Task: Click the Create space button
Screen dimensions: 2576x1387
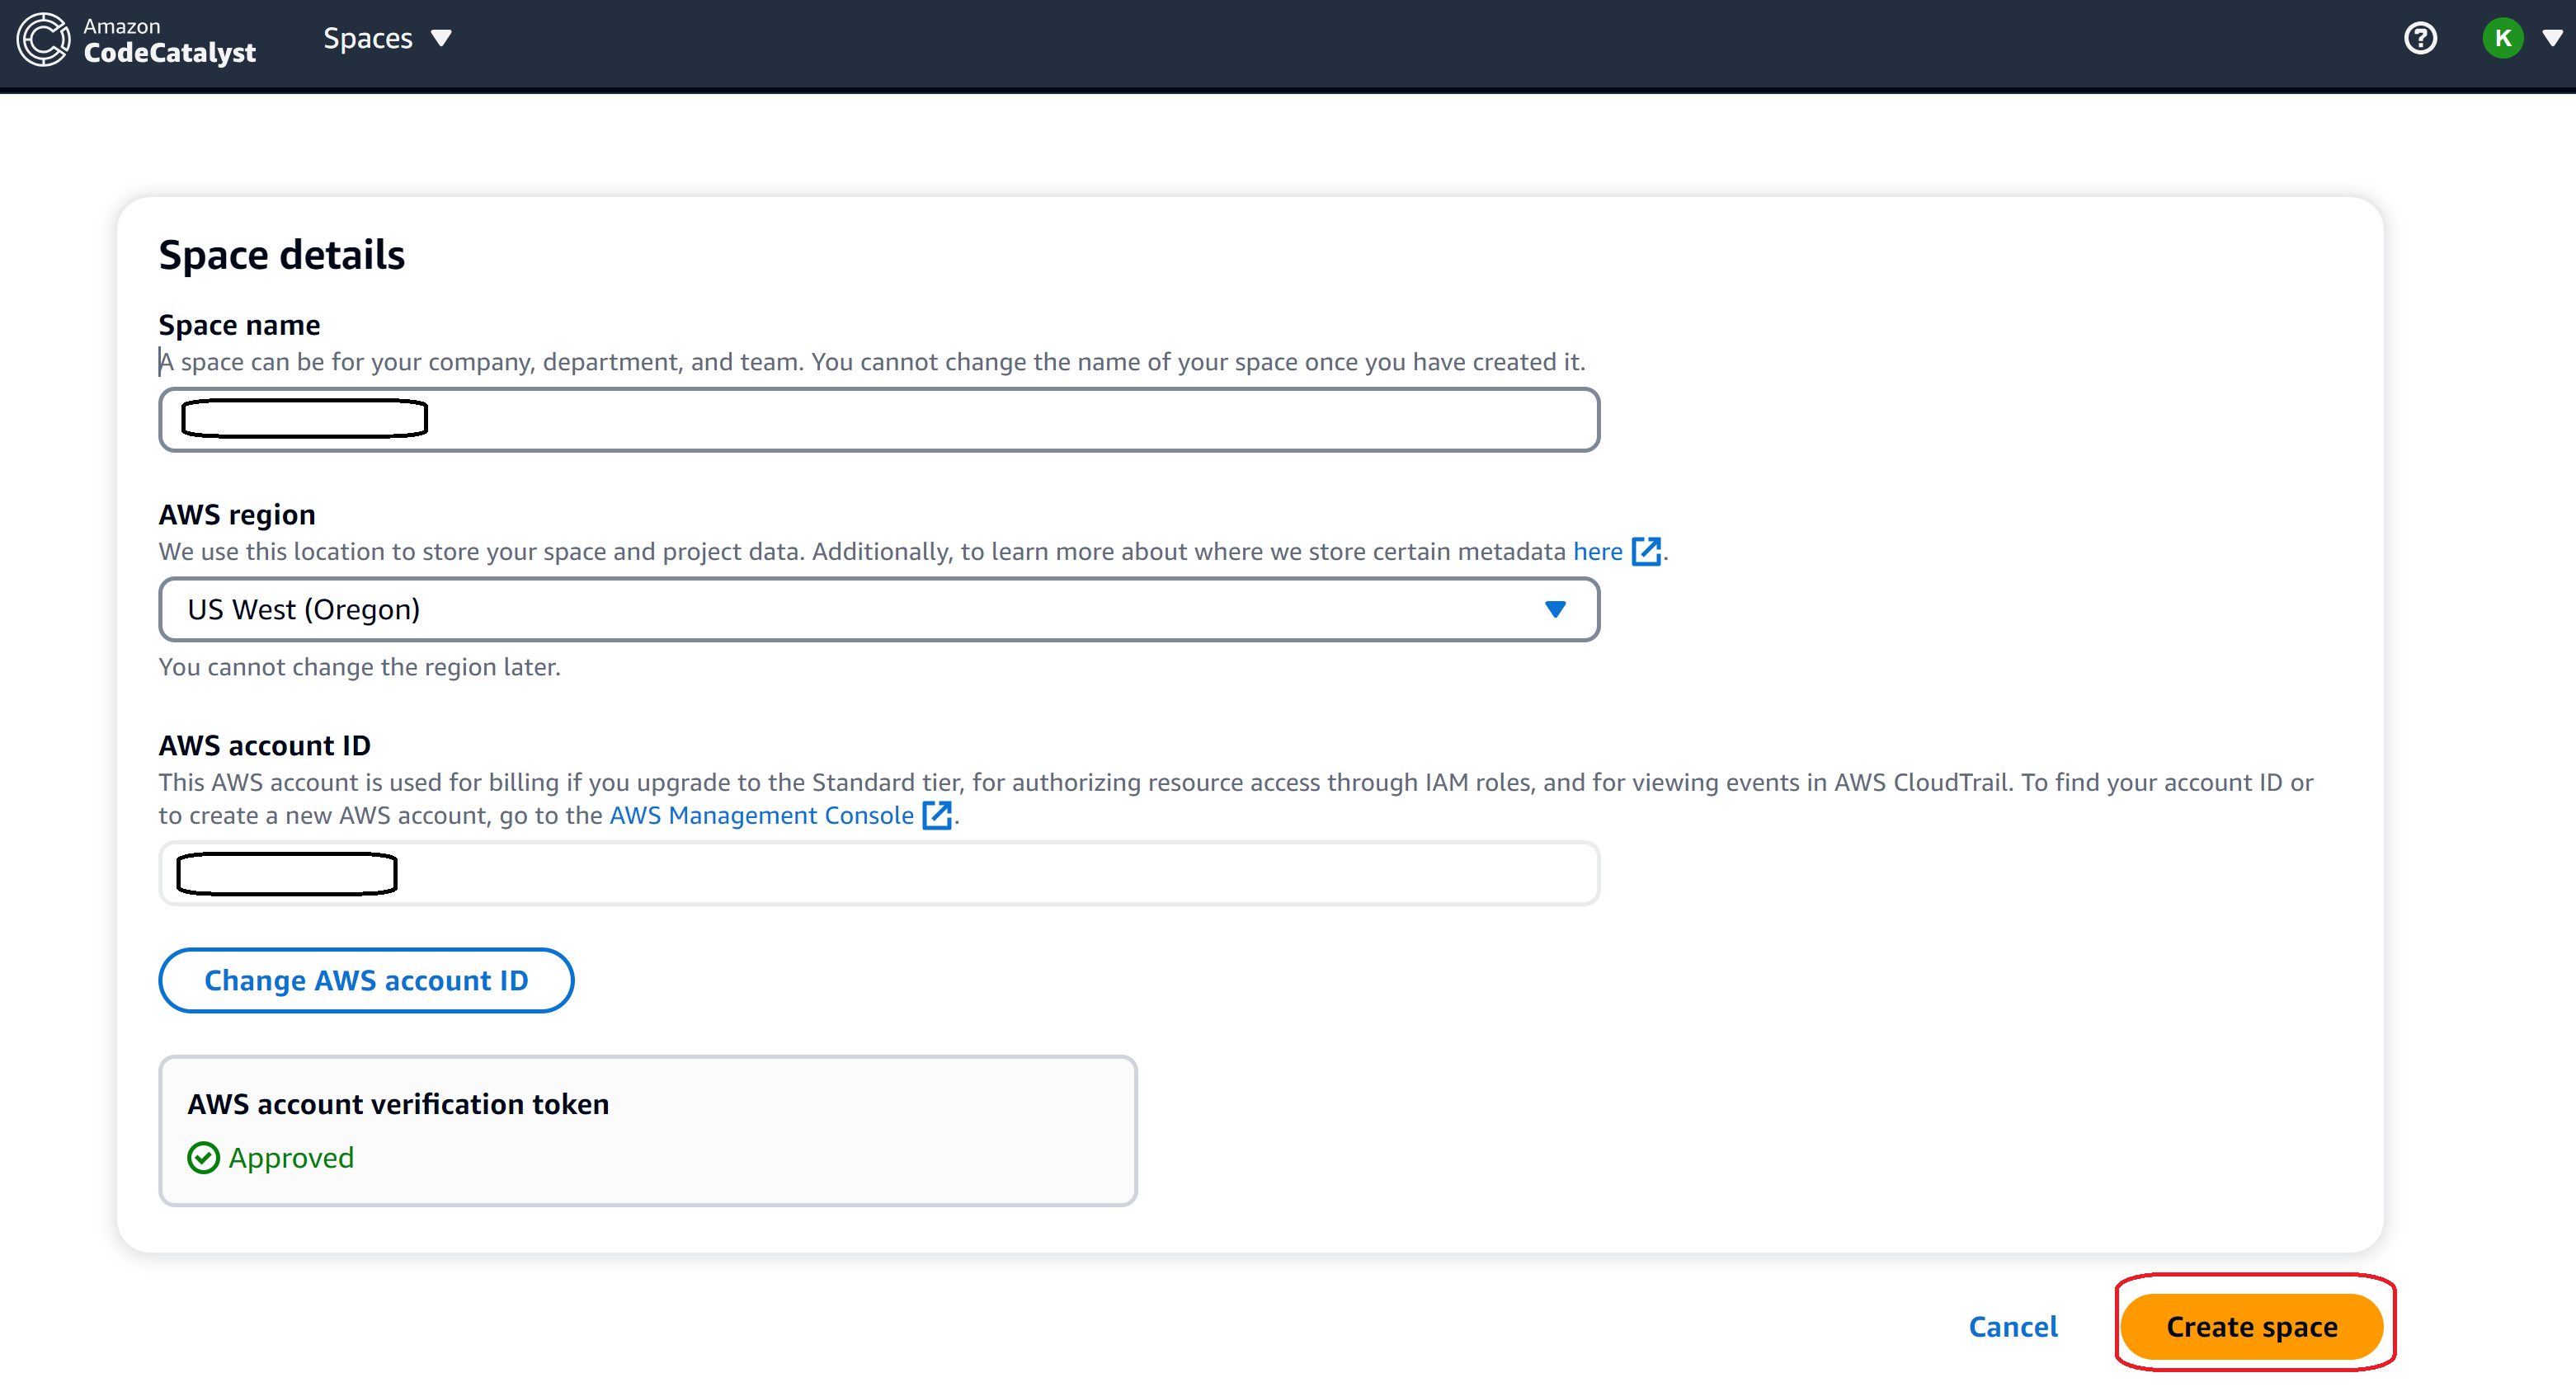Action: (2252, 1327)
